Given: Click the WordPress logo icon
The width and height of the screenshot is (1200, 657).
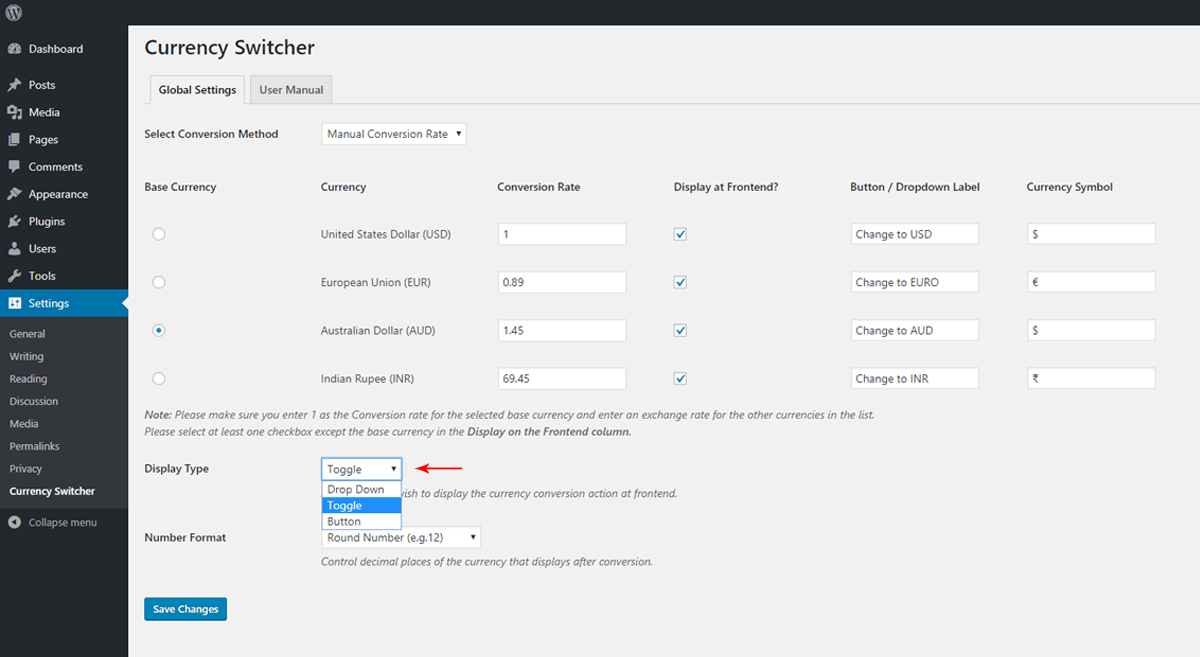Looking at the screenshot, I should pyautogui.click(x=14, y=13).
